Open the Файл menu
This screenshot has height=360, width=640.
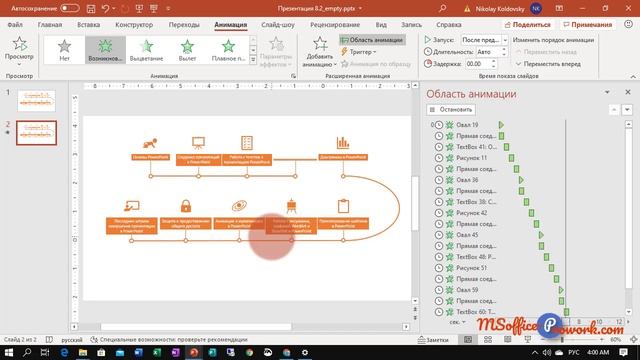click(15, 25)
